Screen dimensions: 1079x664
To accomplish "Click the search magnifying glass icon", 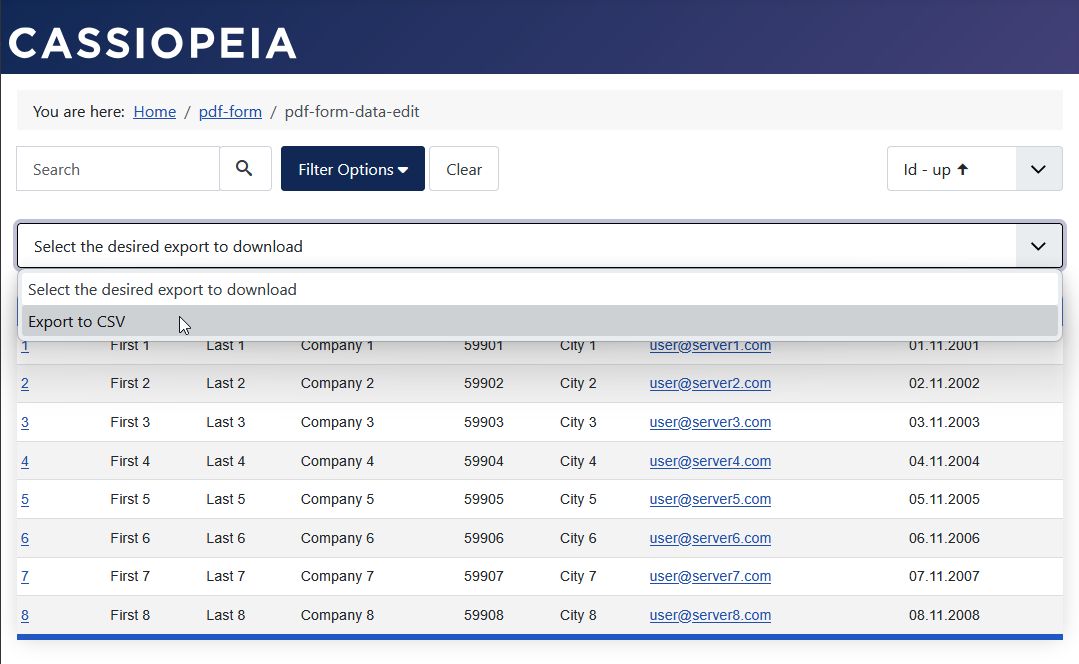I will pyautogui.click(x=245, y=168).
